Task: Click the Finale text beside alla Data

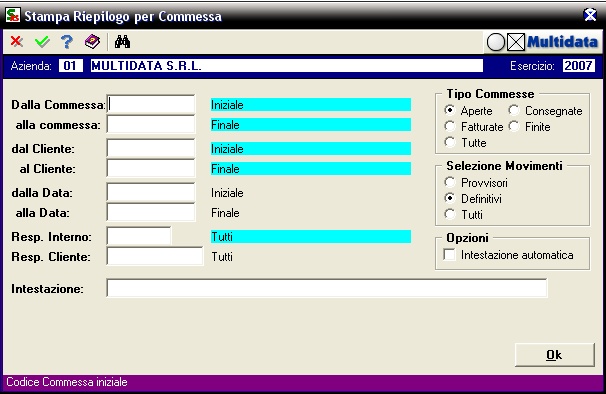Action: point(225,213)
